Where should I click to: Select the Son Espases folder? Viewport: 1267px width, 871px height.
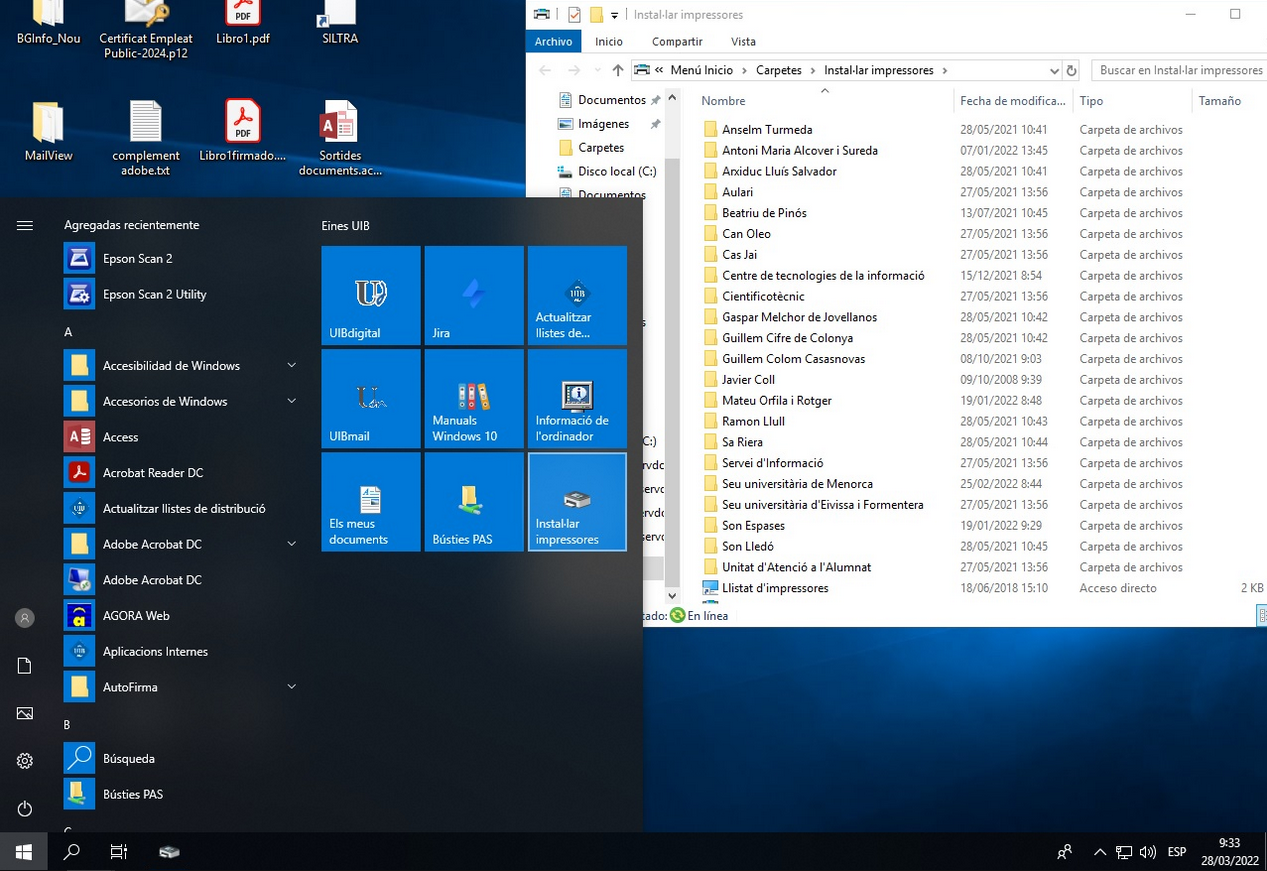click(x=753, y=525)
